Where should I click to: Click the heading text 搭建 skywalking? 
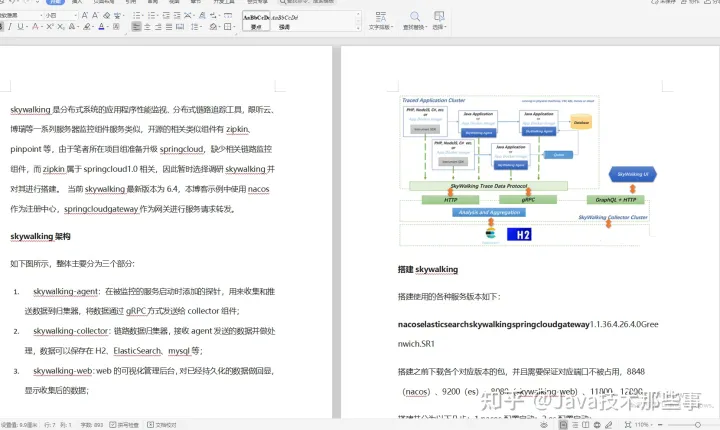[x=428, y=269]
